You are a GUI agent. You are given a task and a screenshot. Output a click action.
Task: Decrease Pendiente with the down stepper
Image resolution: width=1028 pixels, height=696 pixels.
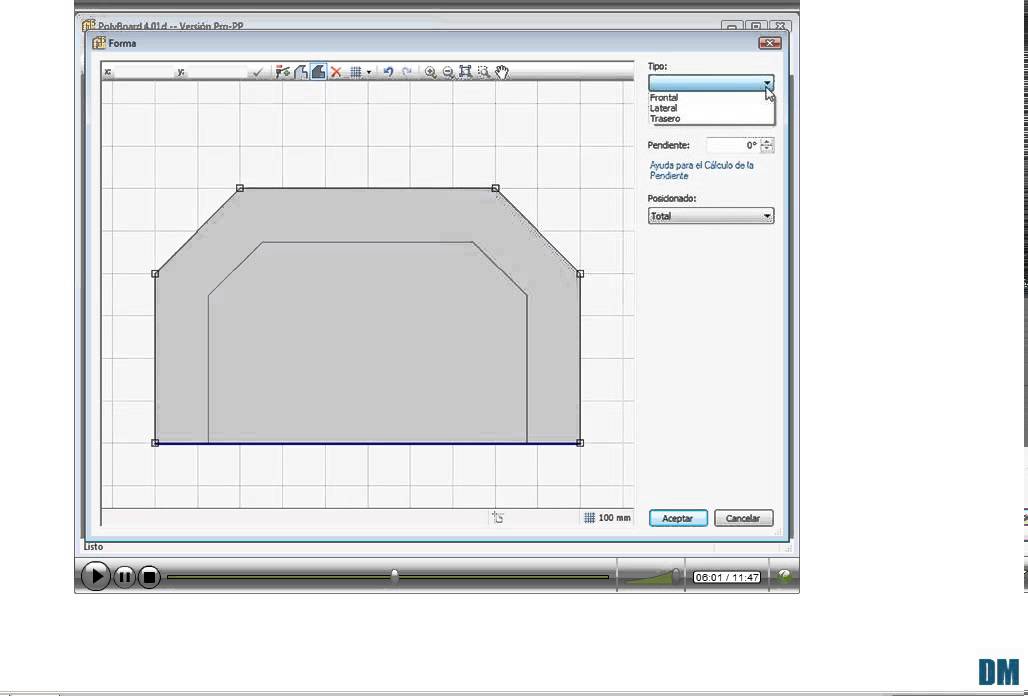click(x=767, y=149)
